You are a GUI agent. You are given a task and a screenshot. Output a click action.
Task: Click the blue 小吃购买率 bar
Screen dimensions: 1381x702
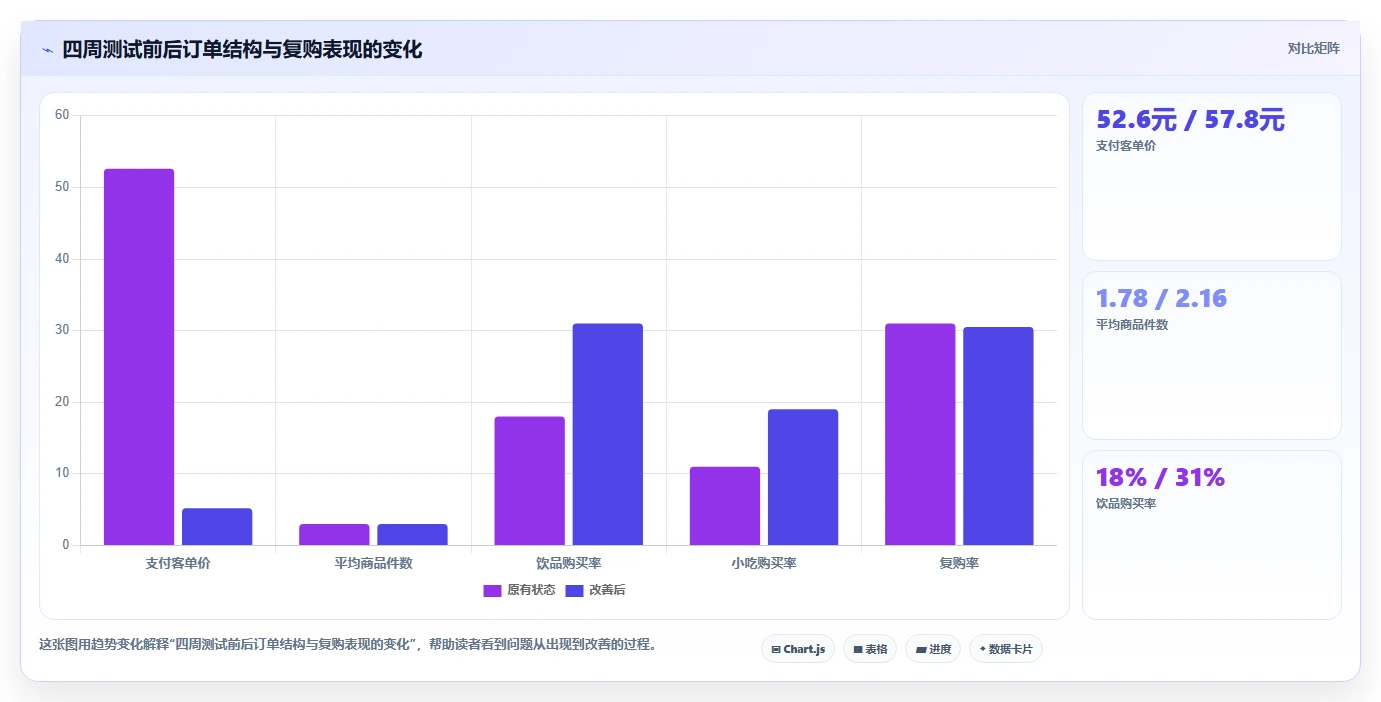point(802,477)
